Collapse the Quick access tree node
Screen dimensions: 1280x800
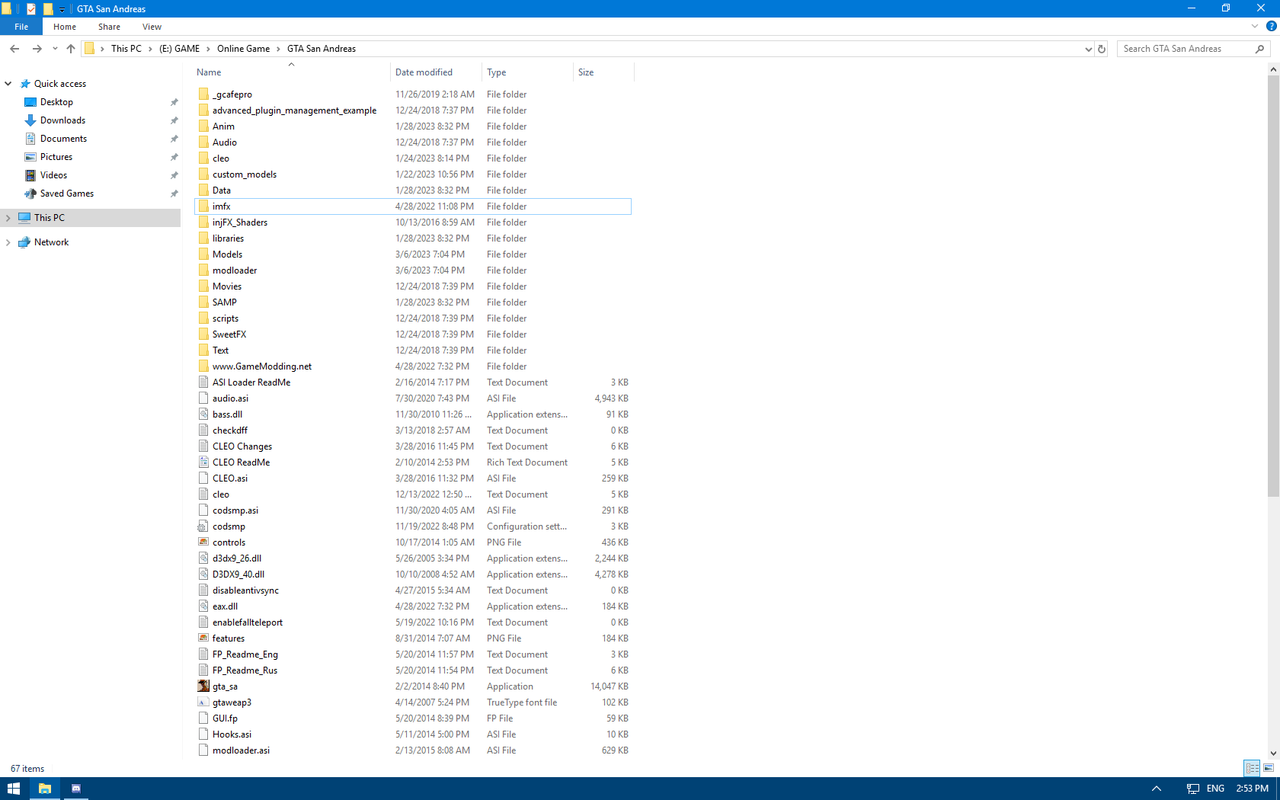[8, 84]
